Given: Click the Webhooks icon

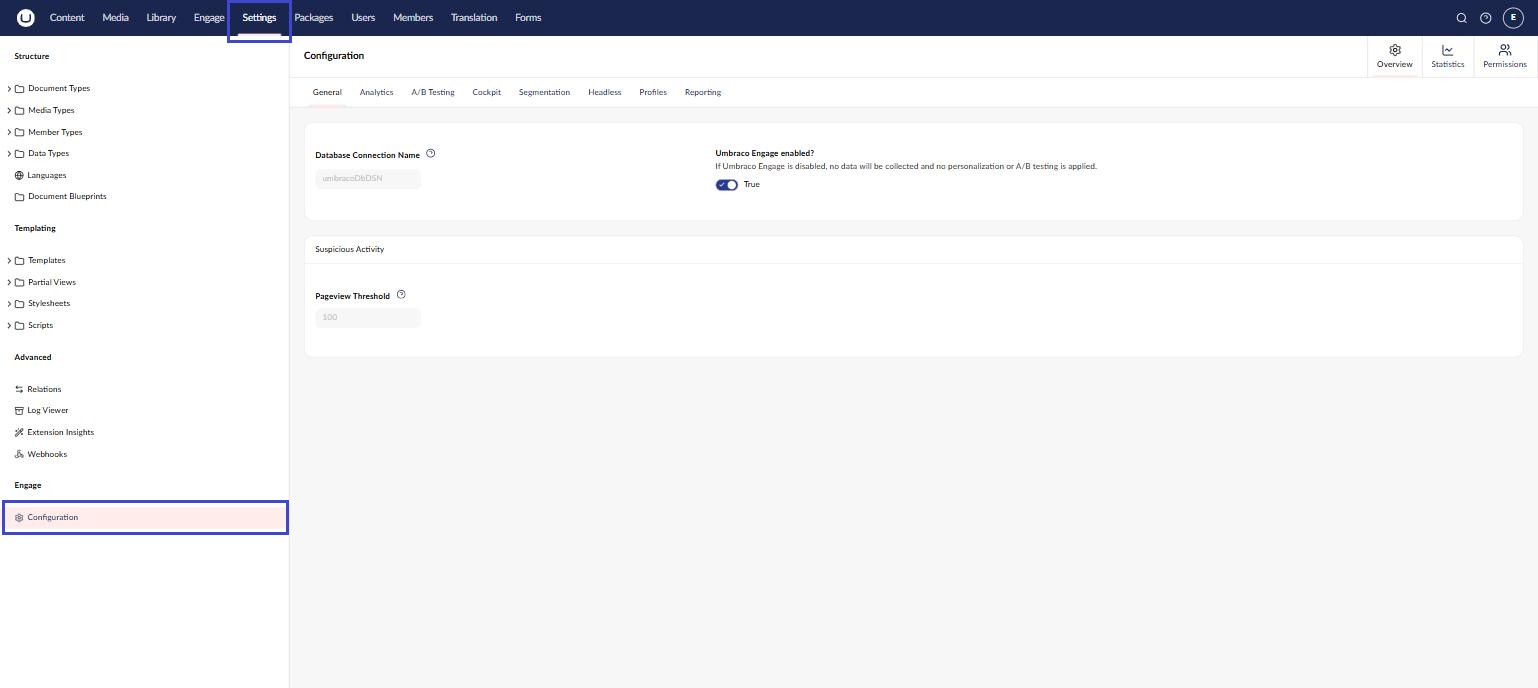Looking at the screenshot, I should pyautogui.click(x=19, y=454).
